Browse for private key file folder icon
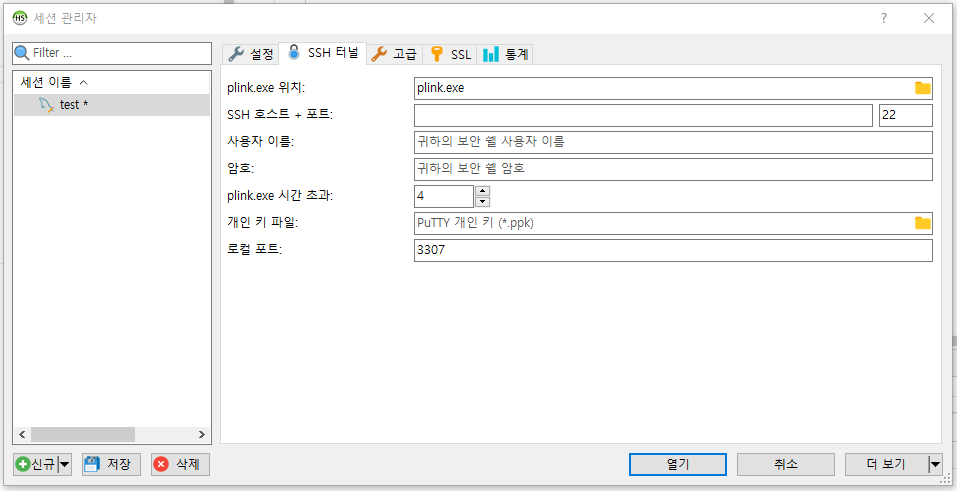This screenshot has height=491, width=957. point(922,223)
